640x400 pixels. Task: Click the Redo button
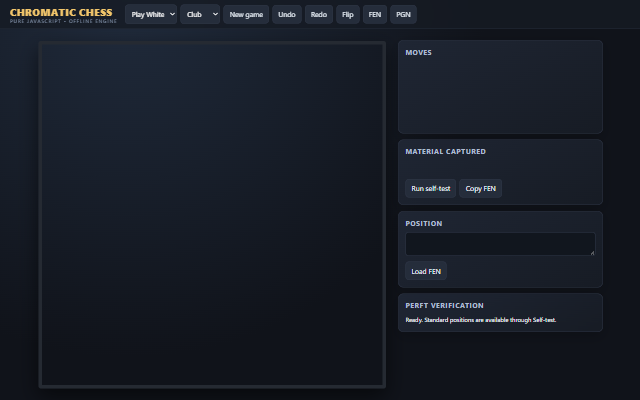[319, 14]
